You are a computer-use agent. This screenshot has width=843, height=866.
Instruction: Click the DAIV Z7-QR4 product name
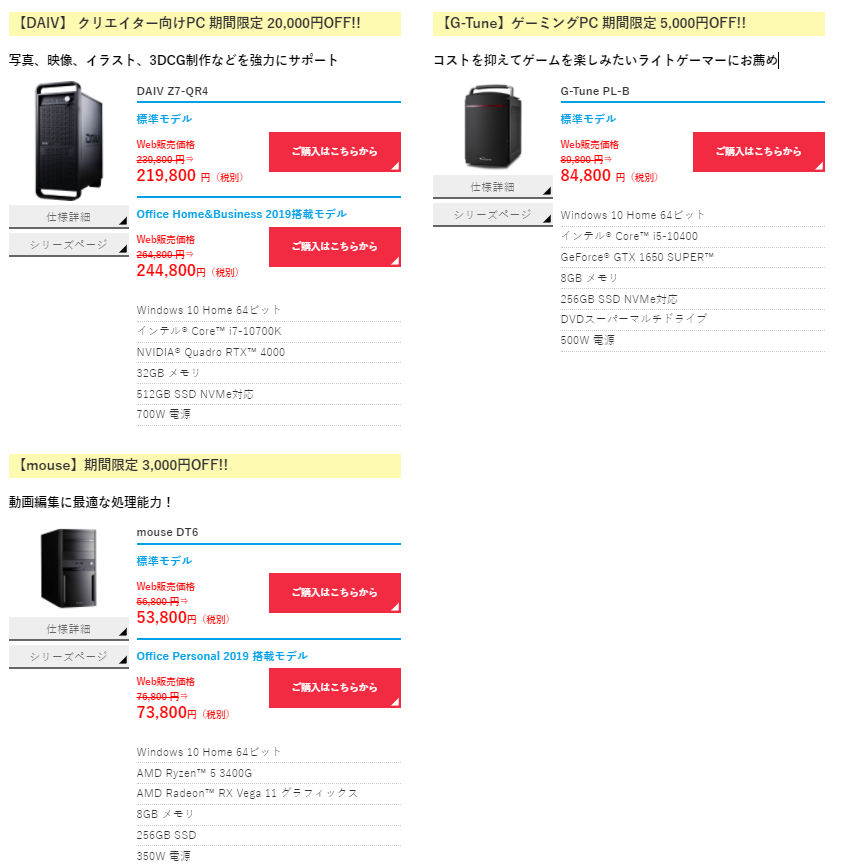point(172,91)
